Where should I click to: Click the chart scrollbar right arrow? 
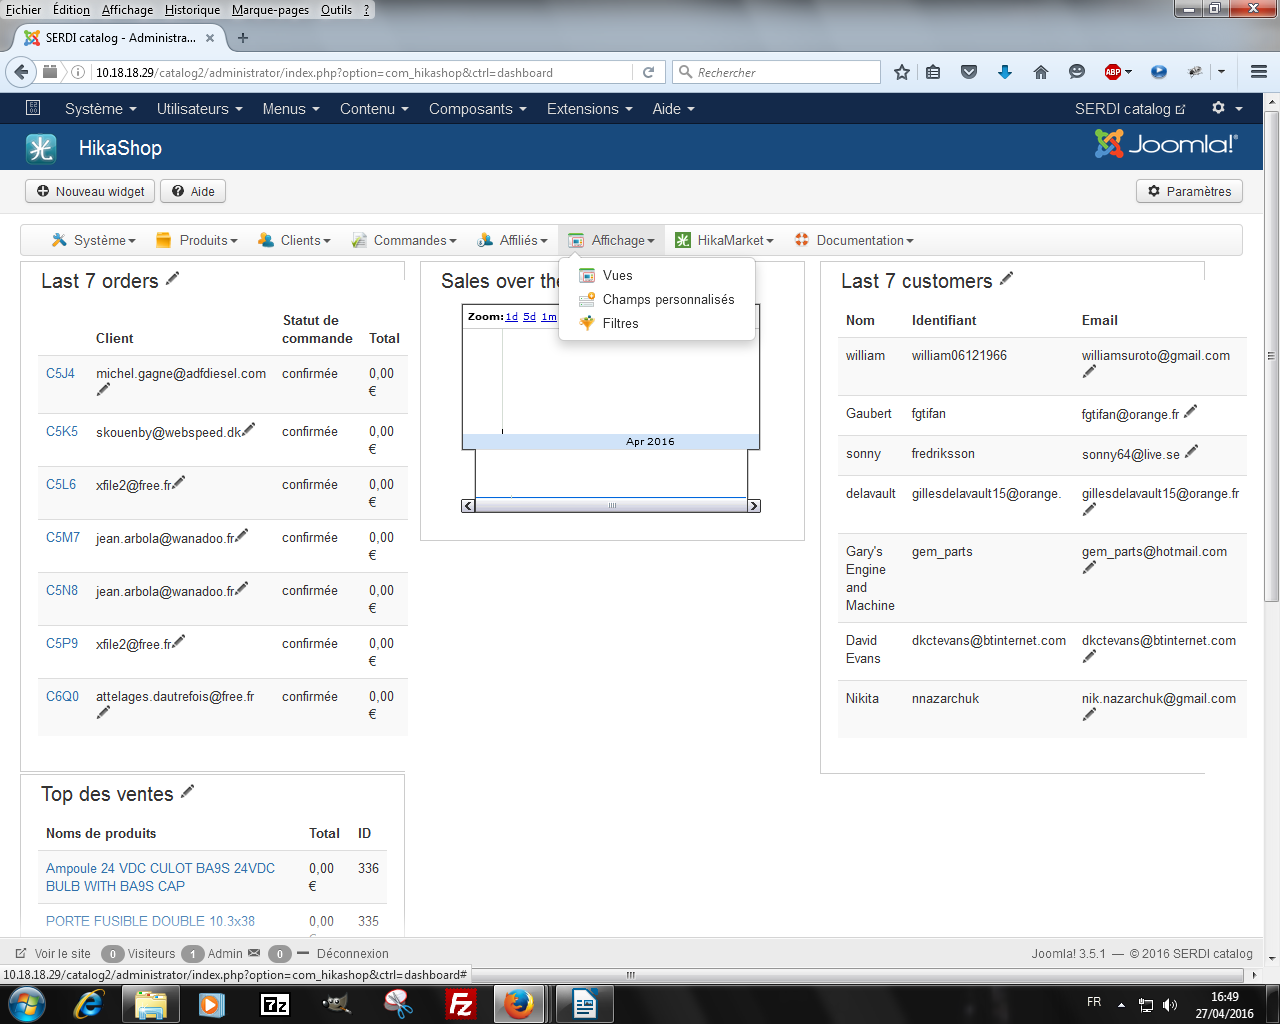pos(754,506)
